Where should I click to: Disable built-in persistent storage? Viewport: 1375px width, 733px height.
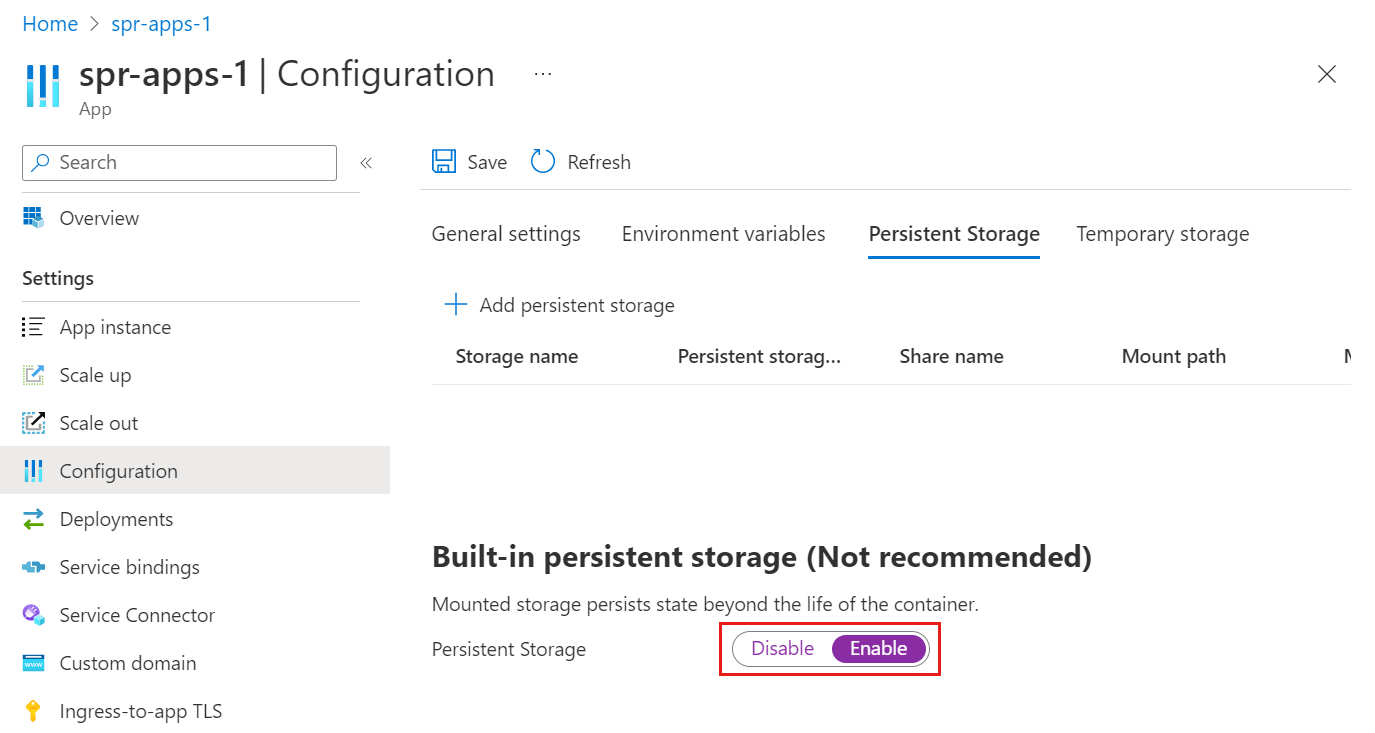(783, 648)
